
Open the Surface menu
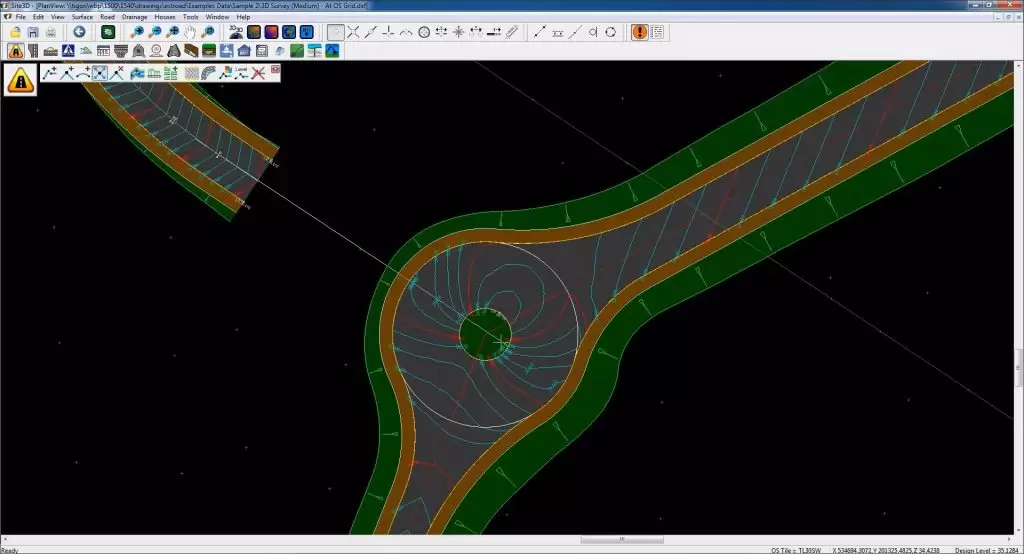82,17
